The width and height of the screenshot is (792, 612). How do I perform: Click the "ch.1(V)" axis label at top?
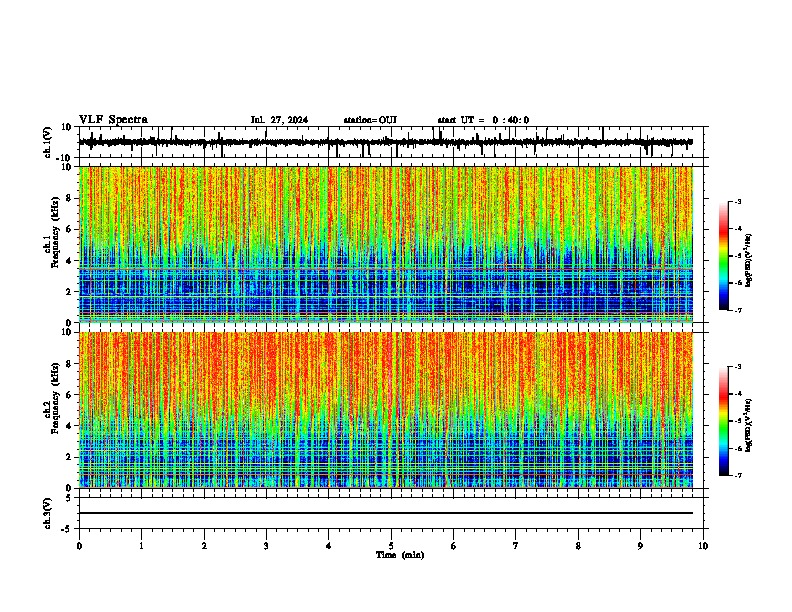click(x=48, y=142)
